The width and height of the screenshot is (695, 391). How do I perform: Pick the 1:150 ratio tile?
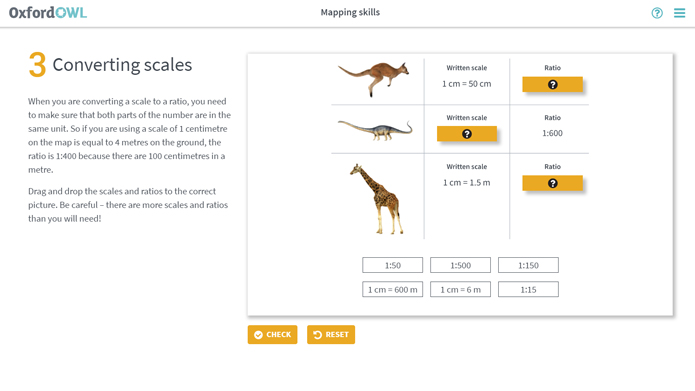(x=528, y=265)
